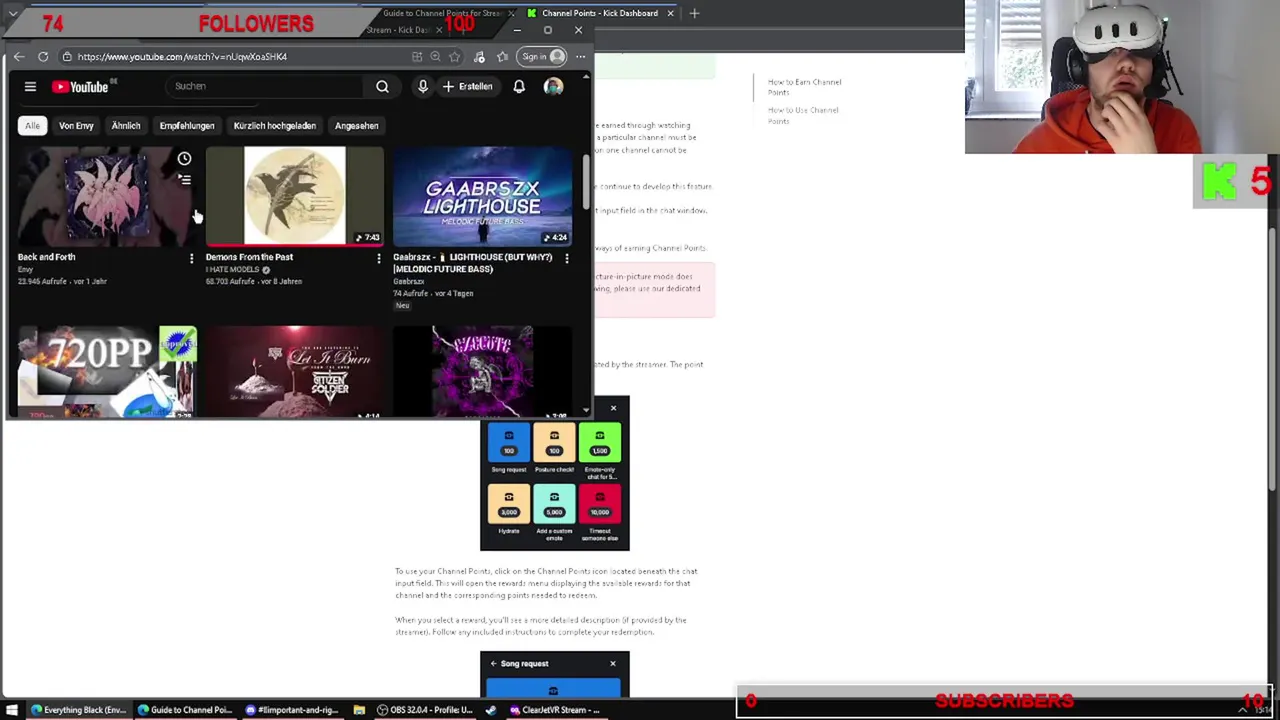Select the Angesehen filter chip
Viewport: 1280px width, 720px height.
356,126
